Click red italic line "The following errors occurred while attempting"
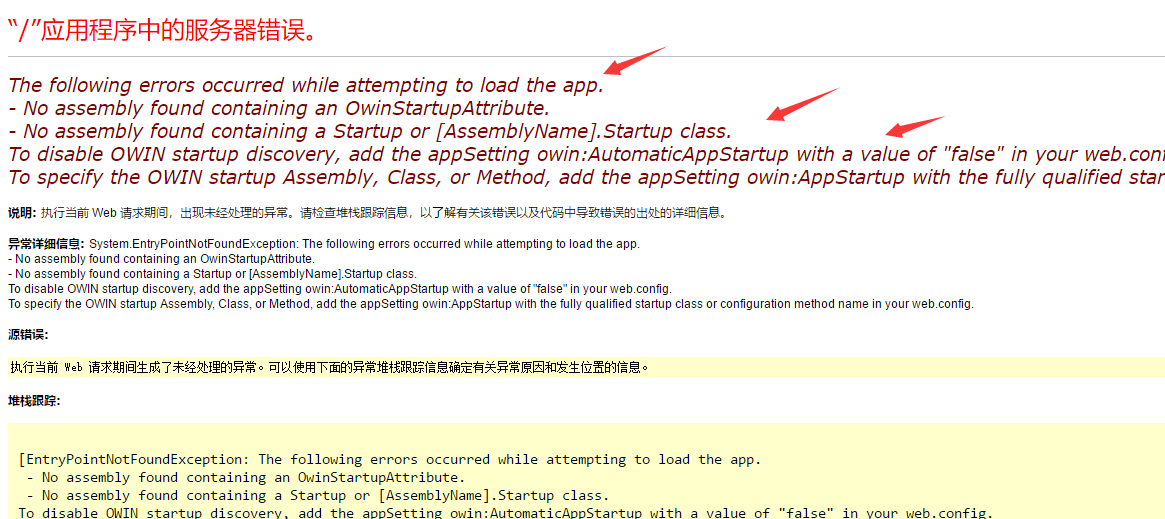Viewport: 1165px width, 519px height. (306, 85)
